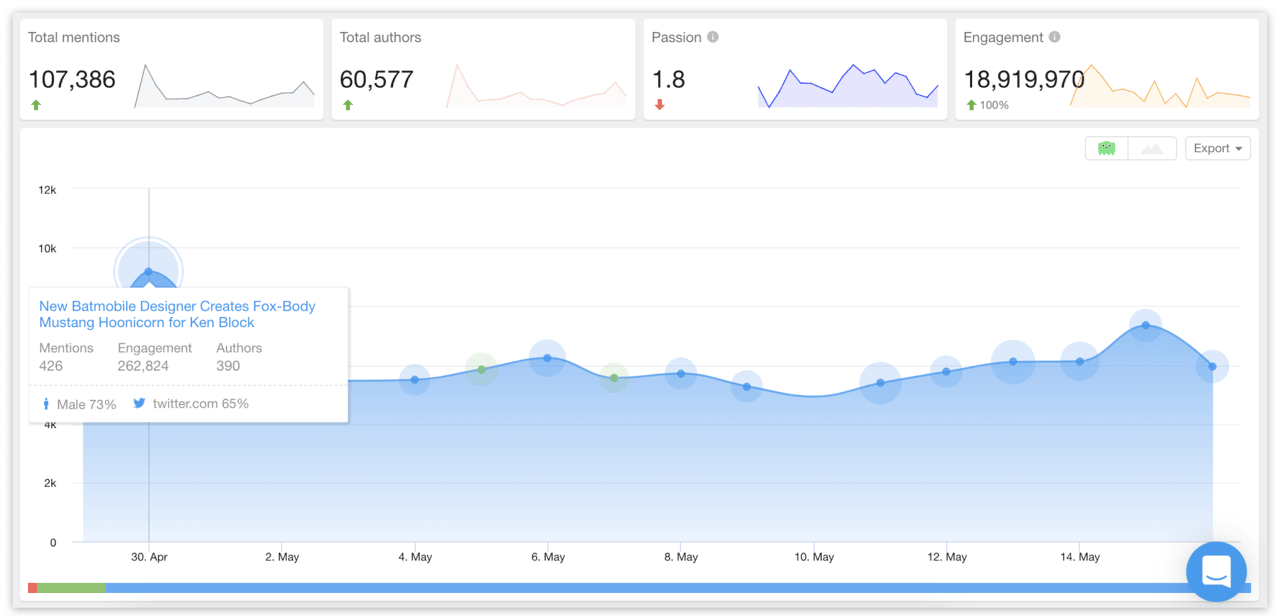The image size is (1280, 616).
Task: Click the male gender icon in tooltip
Action: pos(46,404)
